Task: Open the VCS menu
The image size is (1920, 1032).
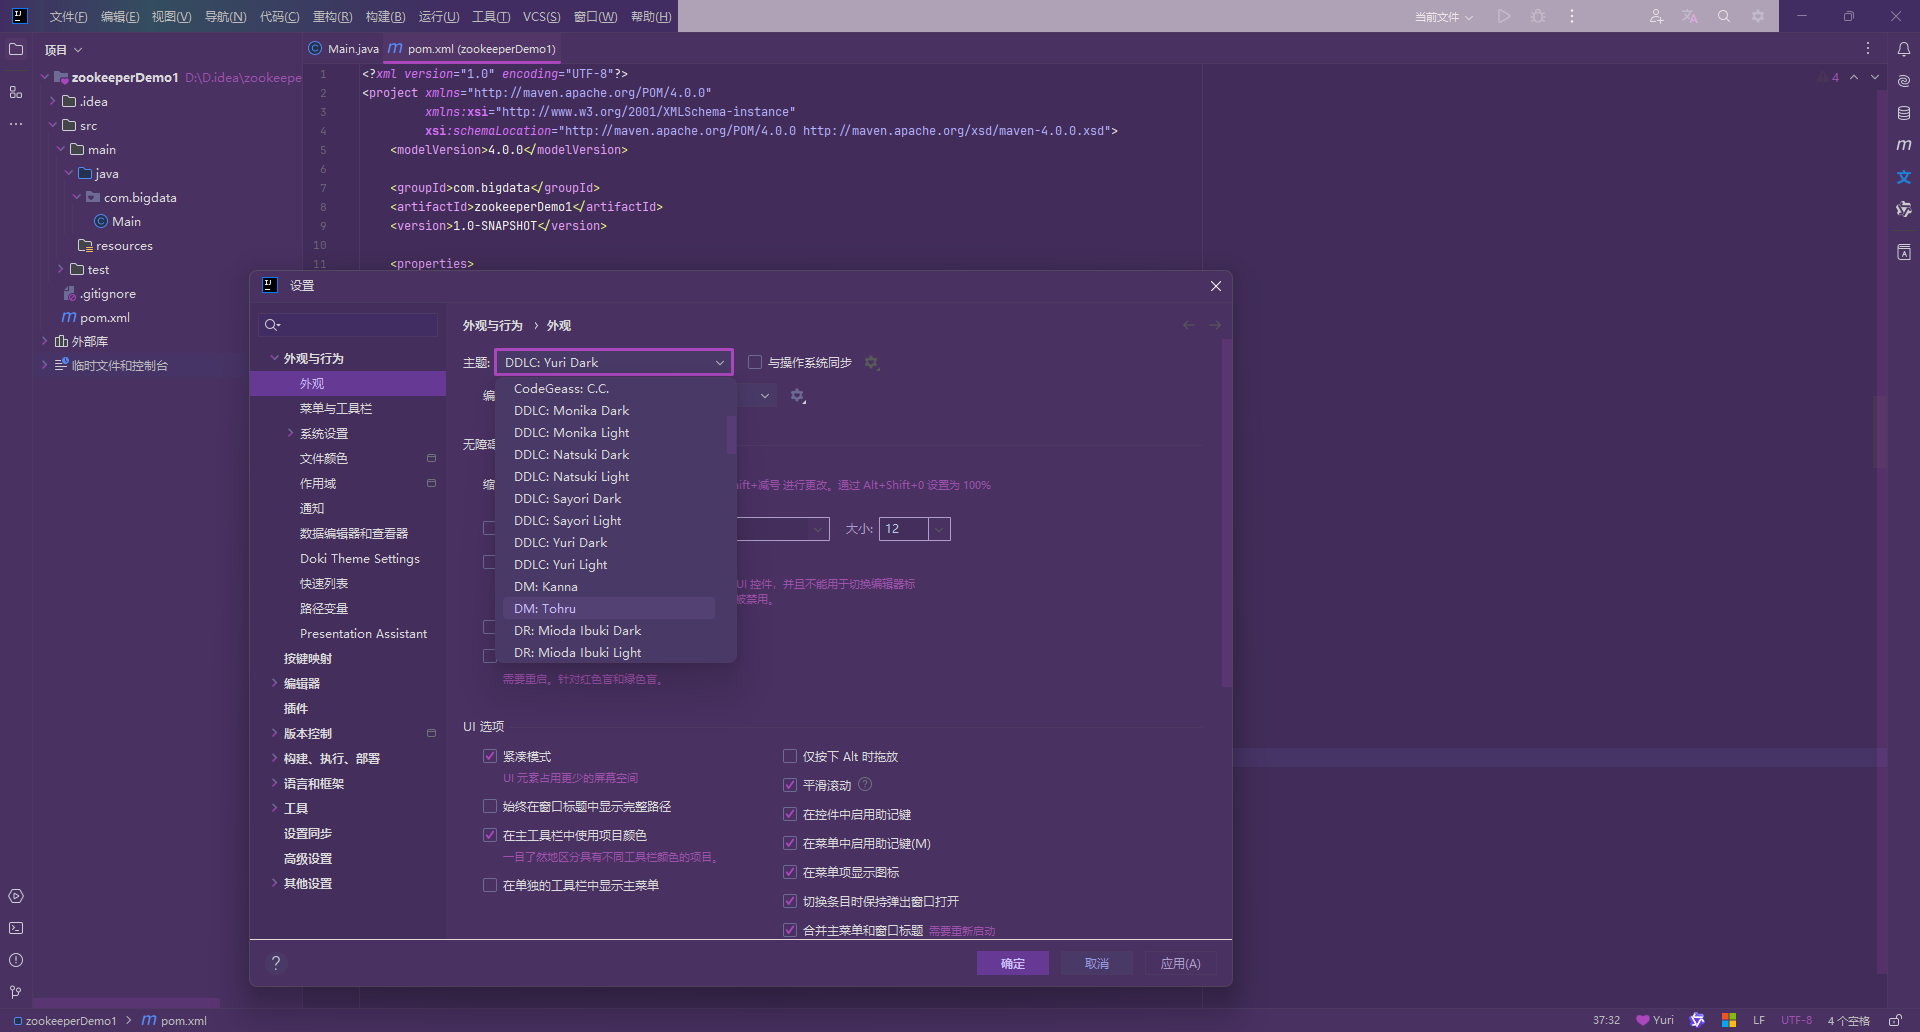Action: pos(541,17)
